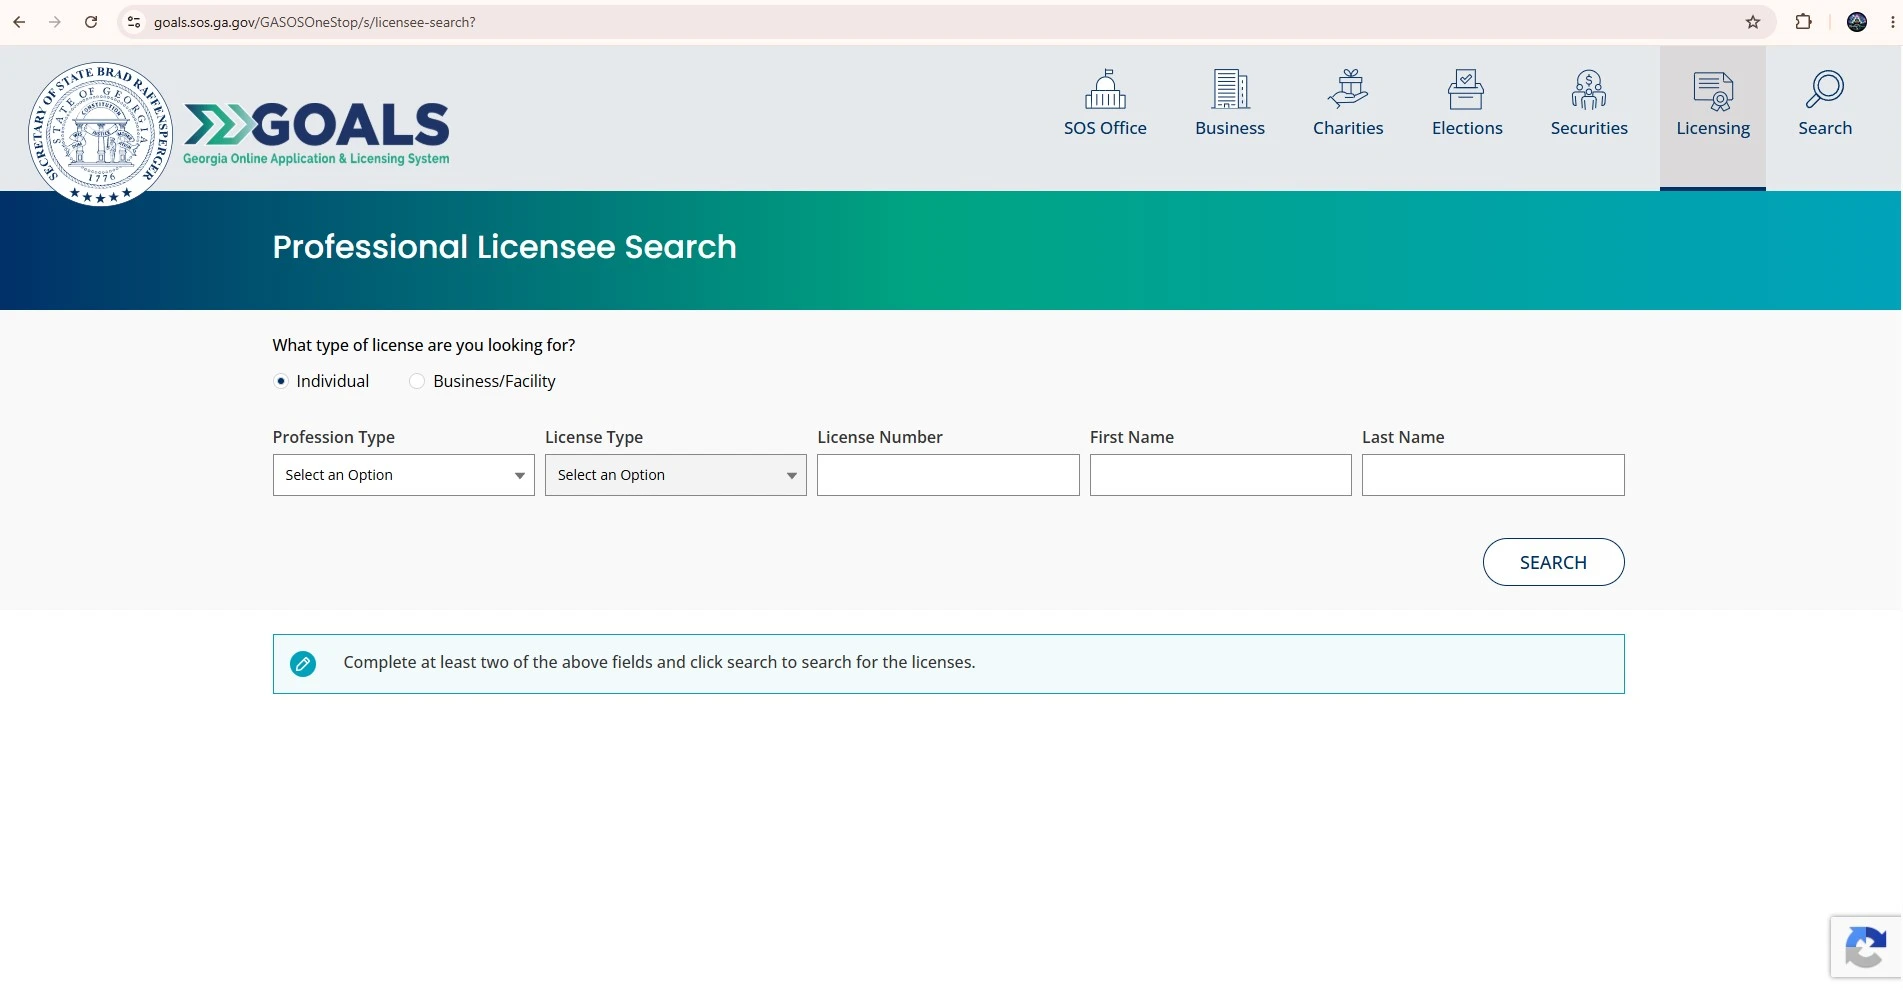Open the browser profile avatar

[1857, 22]
